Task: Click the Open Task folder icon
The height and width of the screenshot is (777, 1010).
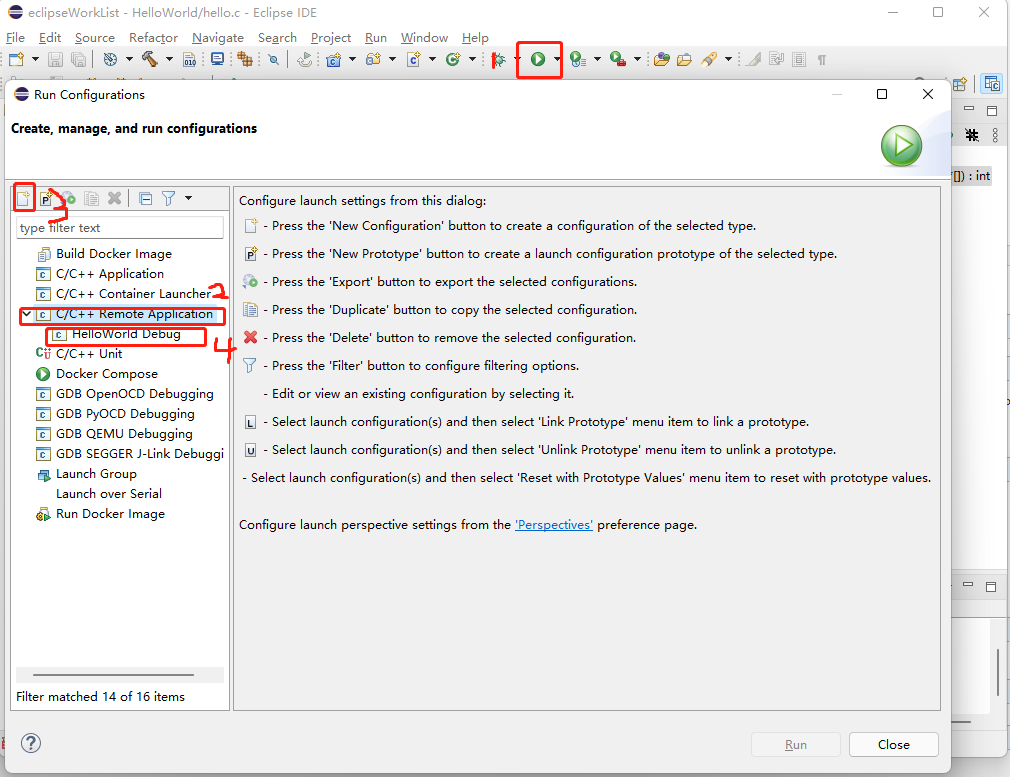Action: click(x=684, y=59)
